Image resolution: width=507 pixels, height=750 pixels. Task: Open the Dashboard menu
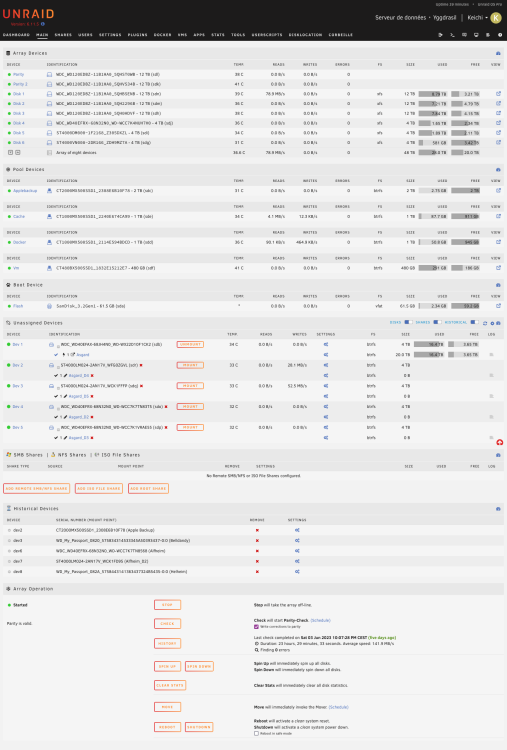click(16, 35)
